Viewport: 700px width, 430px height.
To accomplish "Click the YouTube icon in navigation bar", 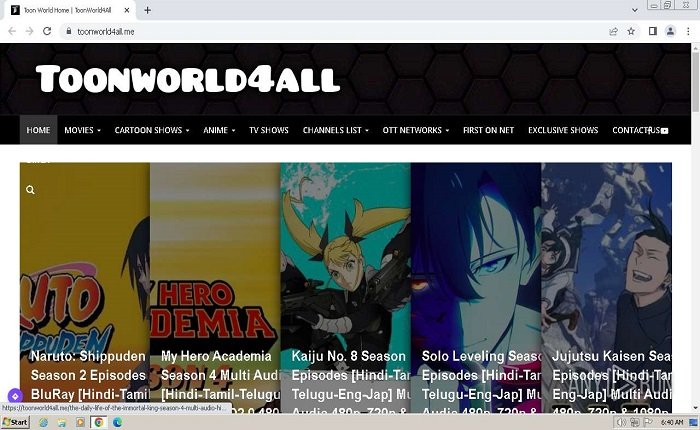I will (x=664, y=130).
